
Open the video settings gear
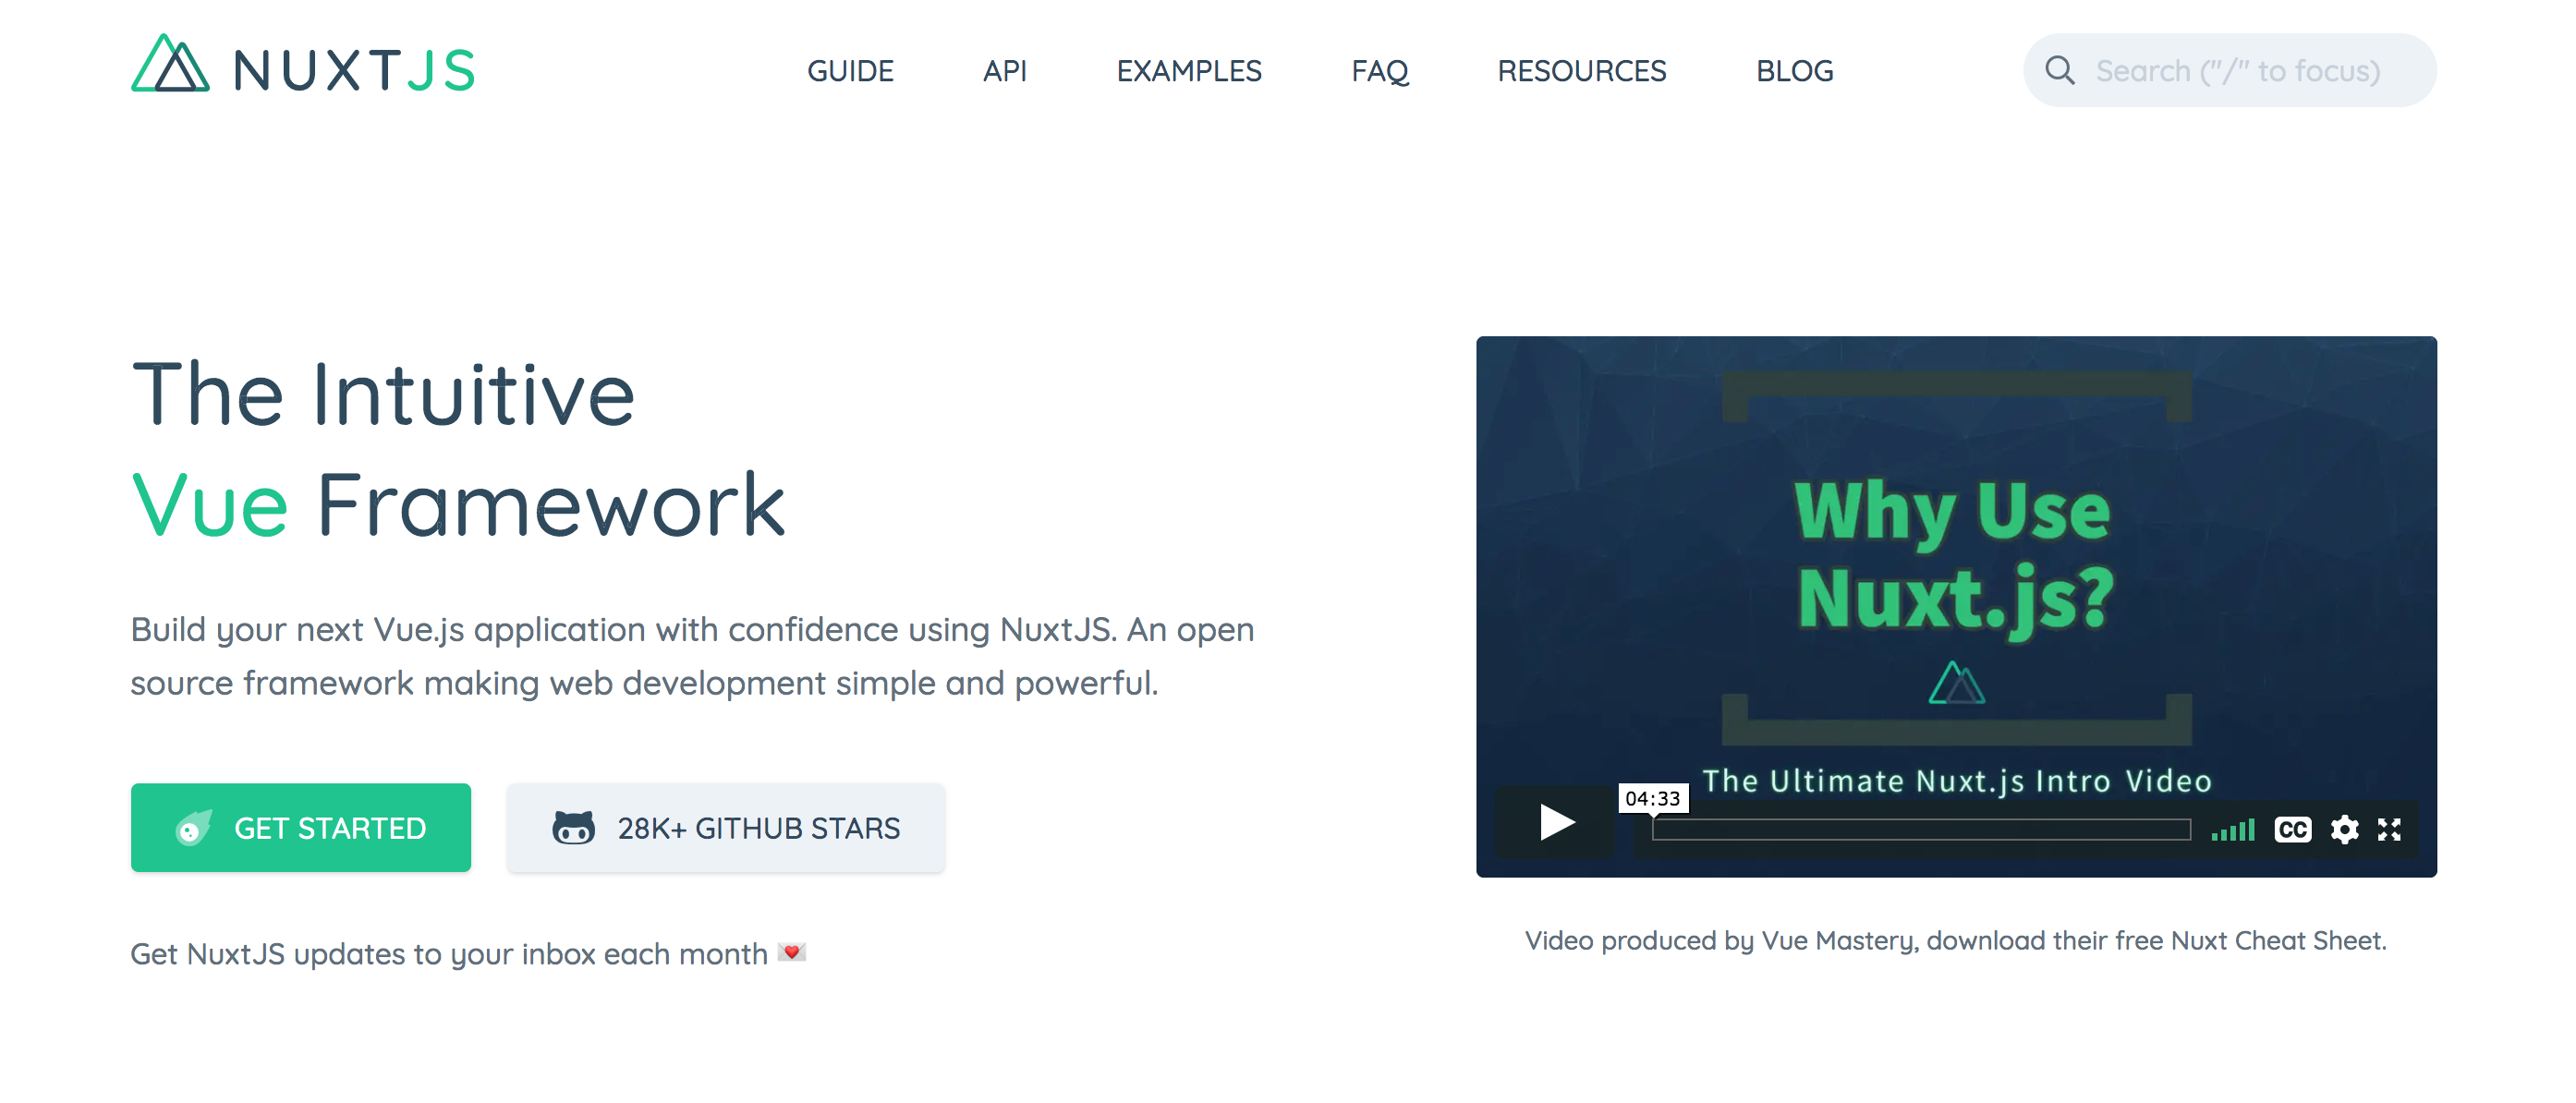click(2345, 829)
